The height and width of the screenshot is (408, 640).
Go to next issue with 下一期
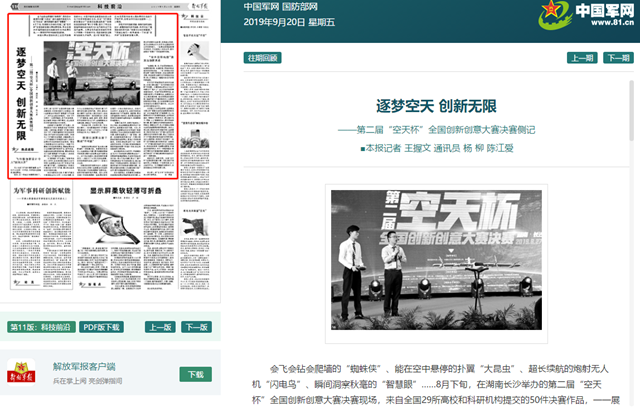click(619, 58)
